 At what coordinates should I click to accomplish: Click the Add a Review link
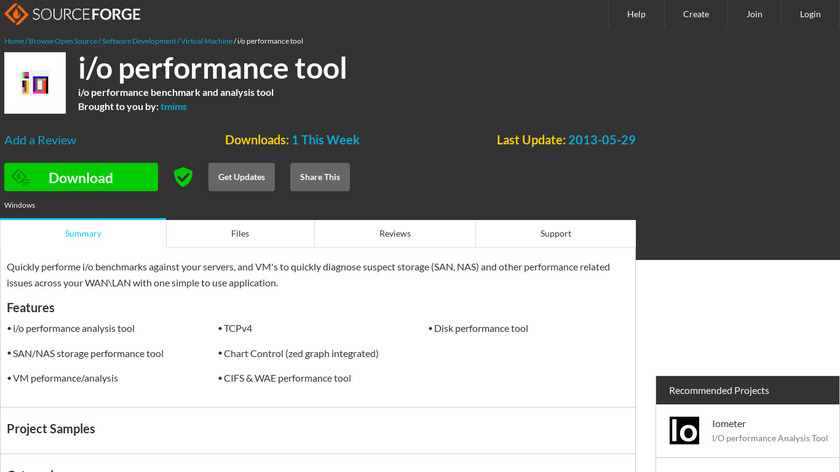(x=40, y=140)
